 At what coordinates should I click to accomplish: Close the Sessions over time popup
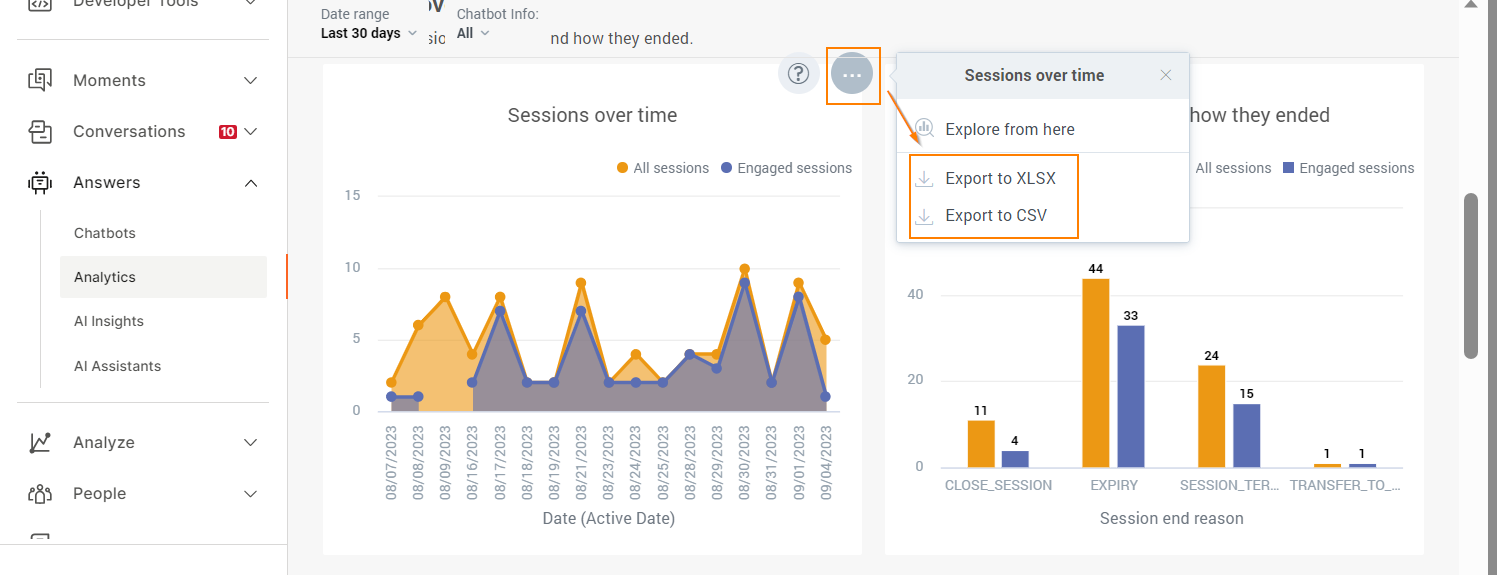[1166, 75]
